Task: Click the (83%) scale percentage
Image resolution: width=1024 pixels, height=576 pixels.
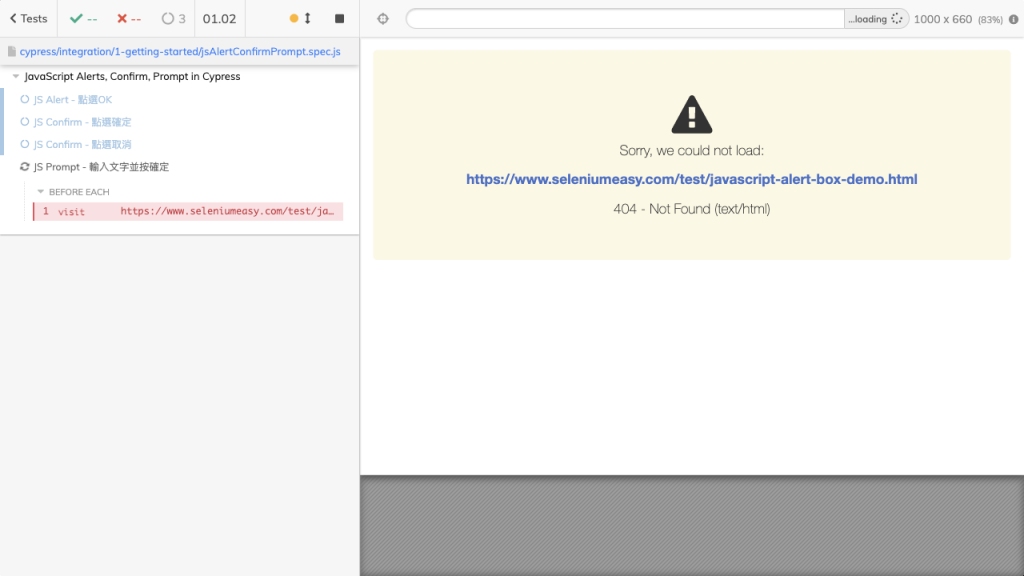Action: tap(990, 20)
